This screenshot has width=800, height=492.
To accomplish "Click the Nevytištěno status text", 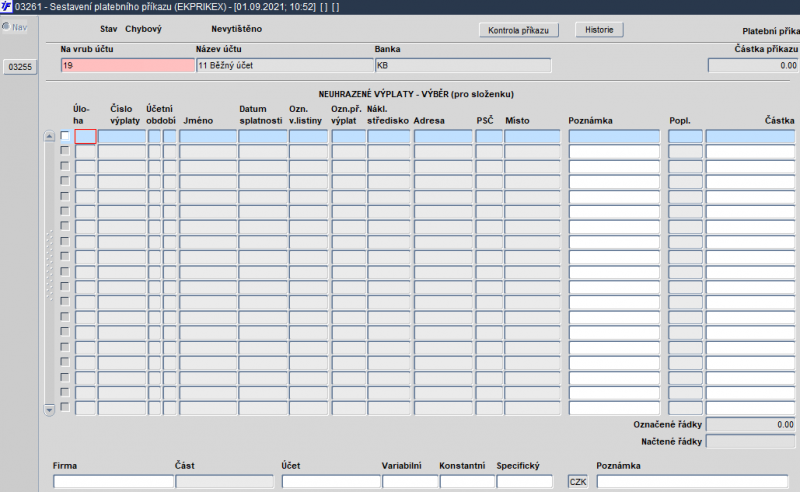I will (237, 29).
